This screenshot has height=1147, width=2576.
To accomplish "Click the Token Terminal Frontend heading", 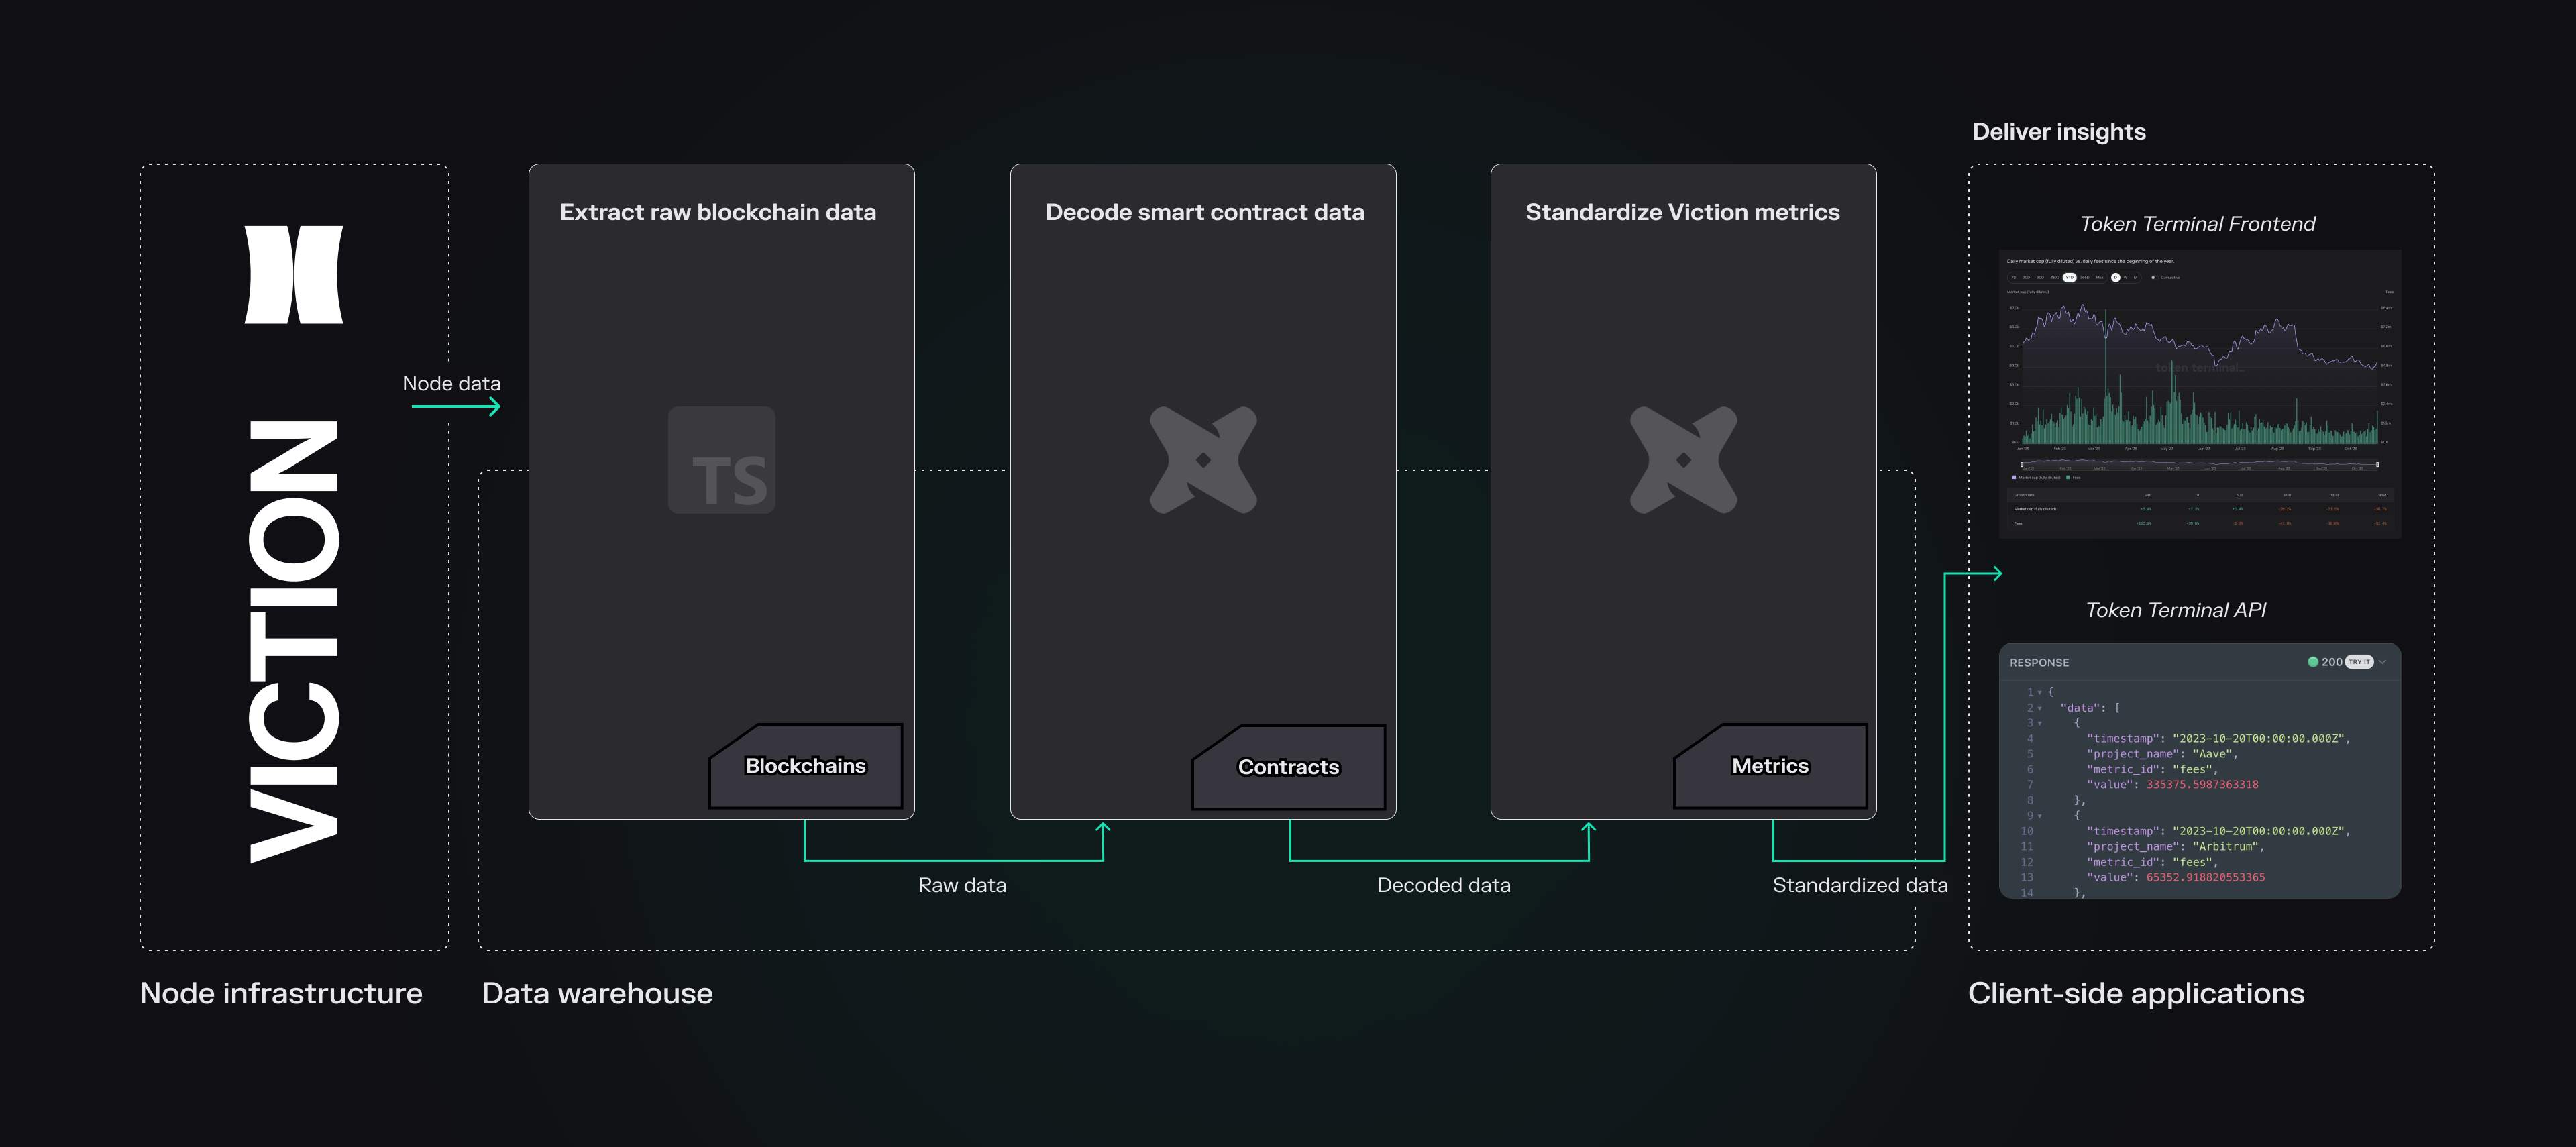I will pyautogui.click(x=2197, y=224).
